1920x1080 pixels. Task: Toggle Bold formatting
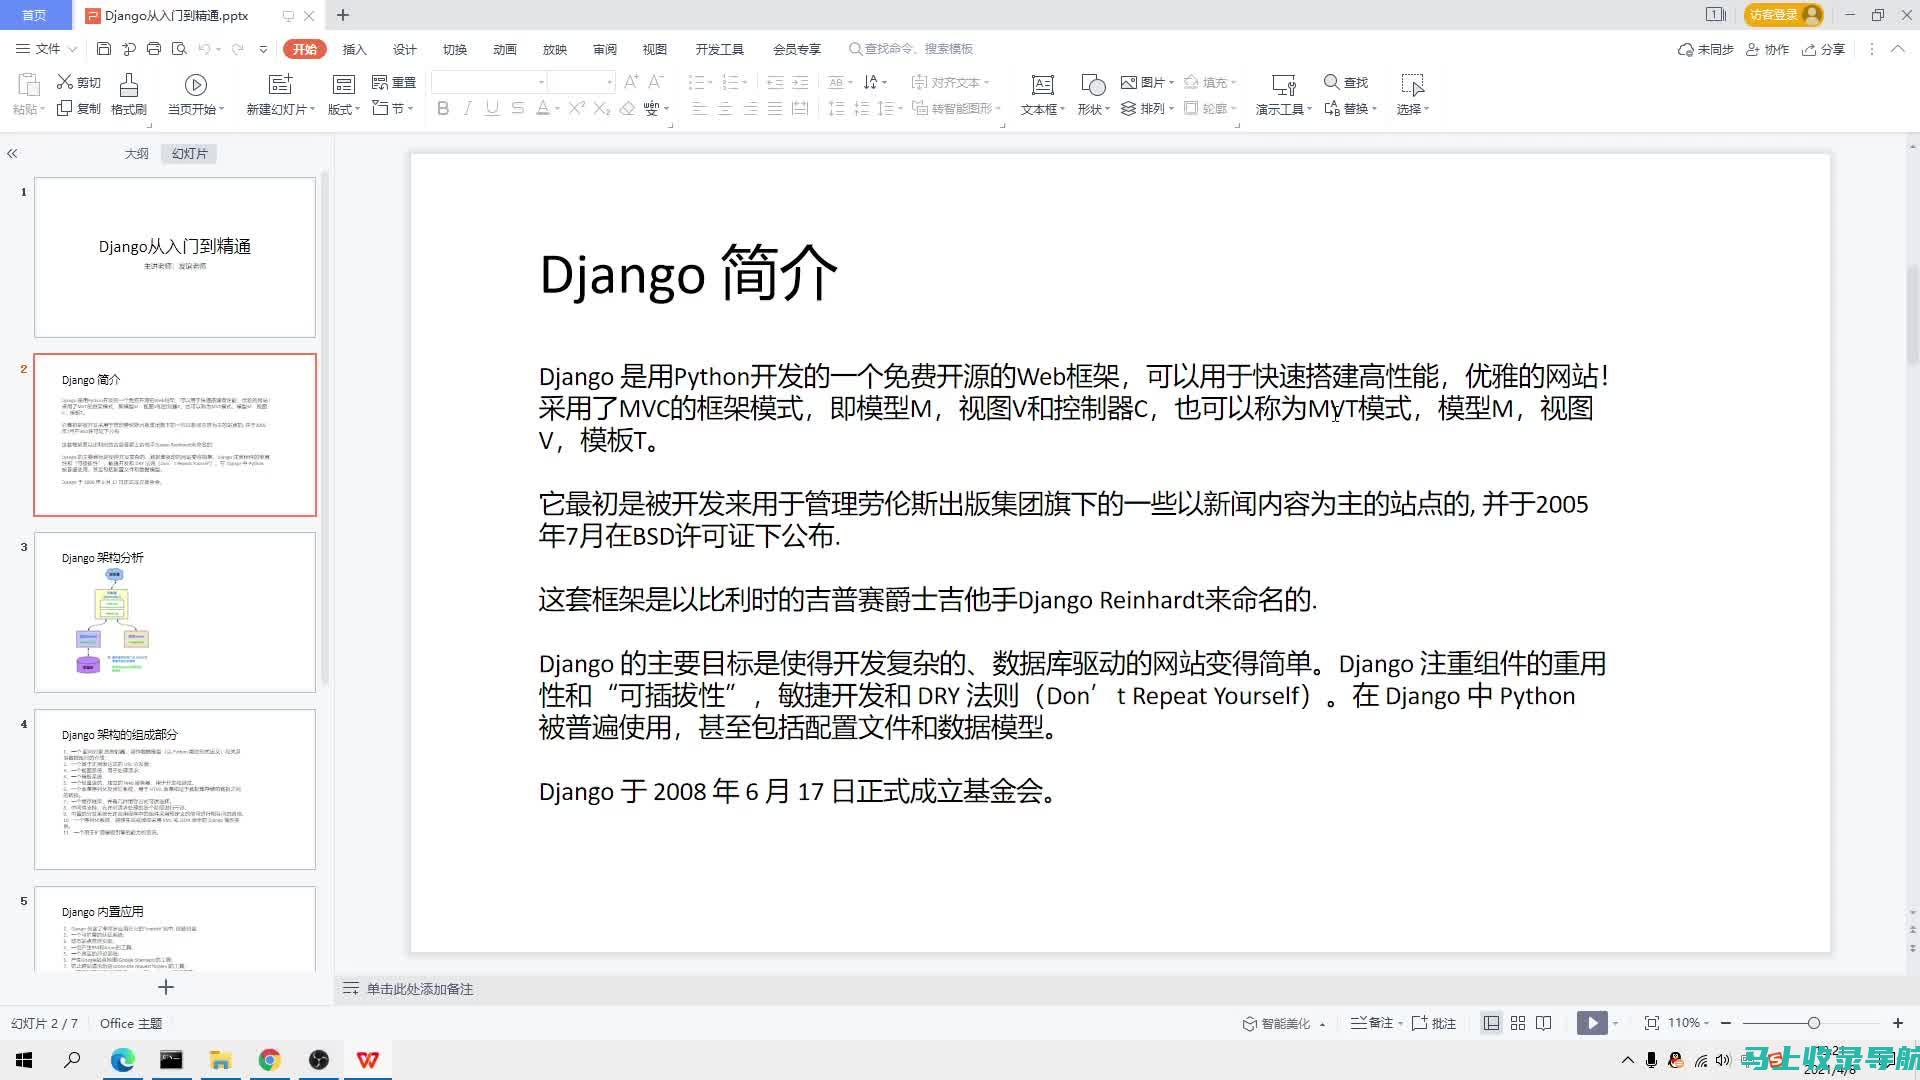[443, 108]
